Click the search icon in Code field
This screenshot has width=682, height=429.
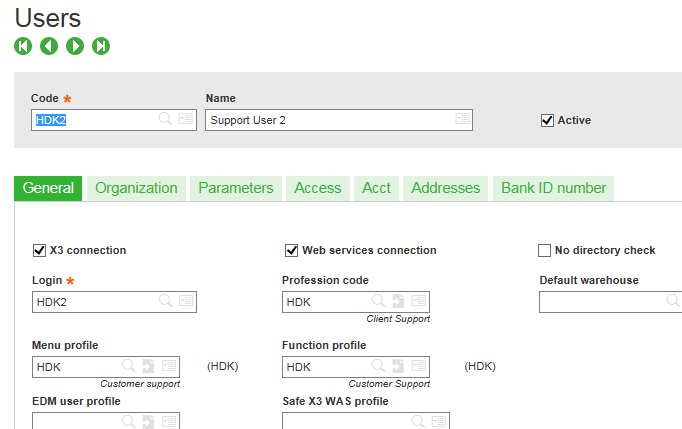pos(165,119)
